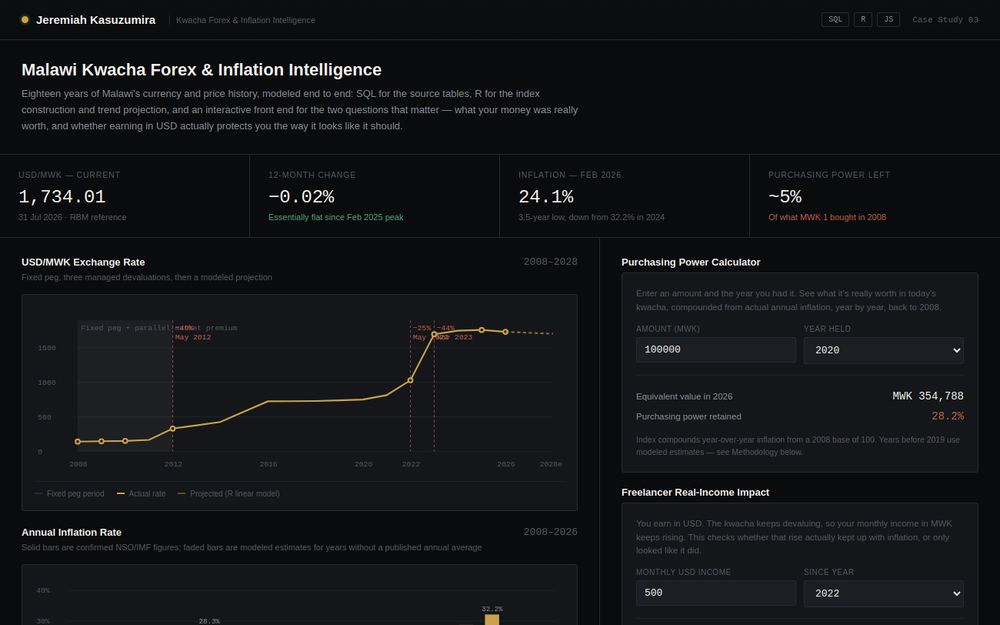Click the 2008–2026 range label
Viewport: 1000px width, 625px height.
tap(550, 532)
